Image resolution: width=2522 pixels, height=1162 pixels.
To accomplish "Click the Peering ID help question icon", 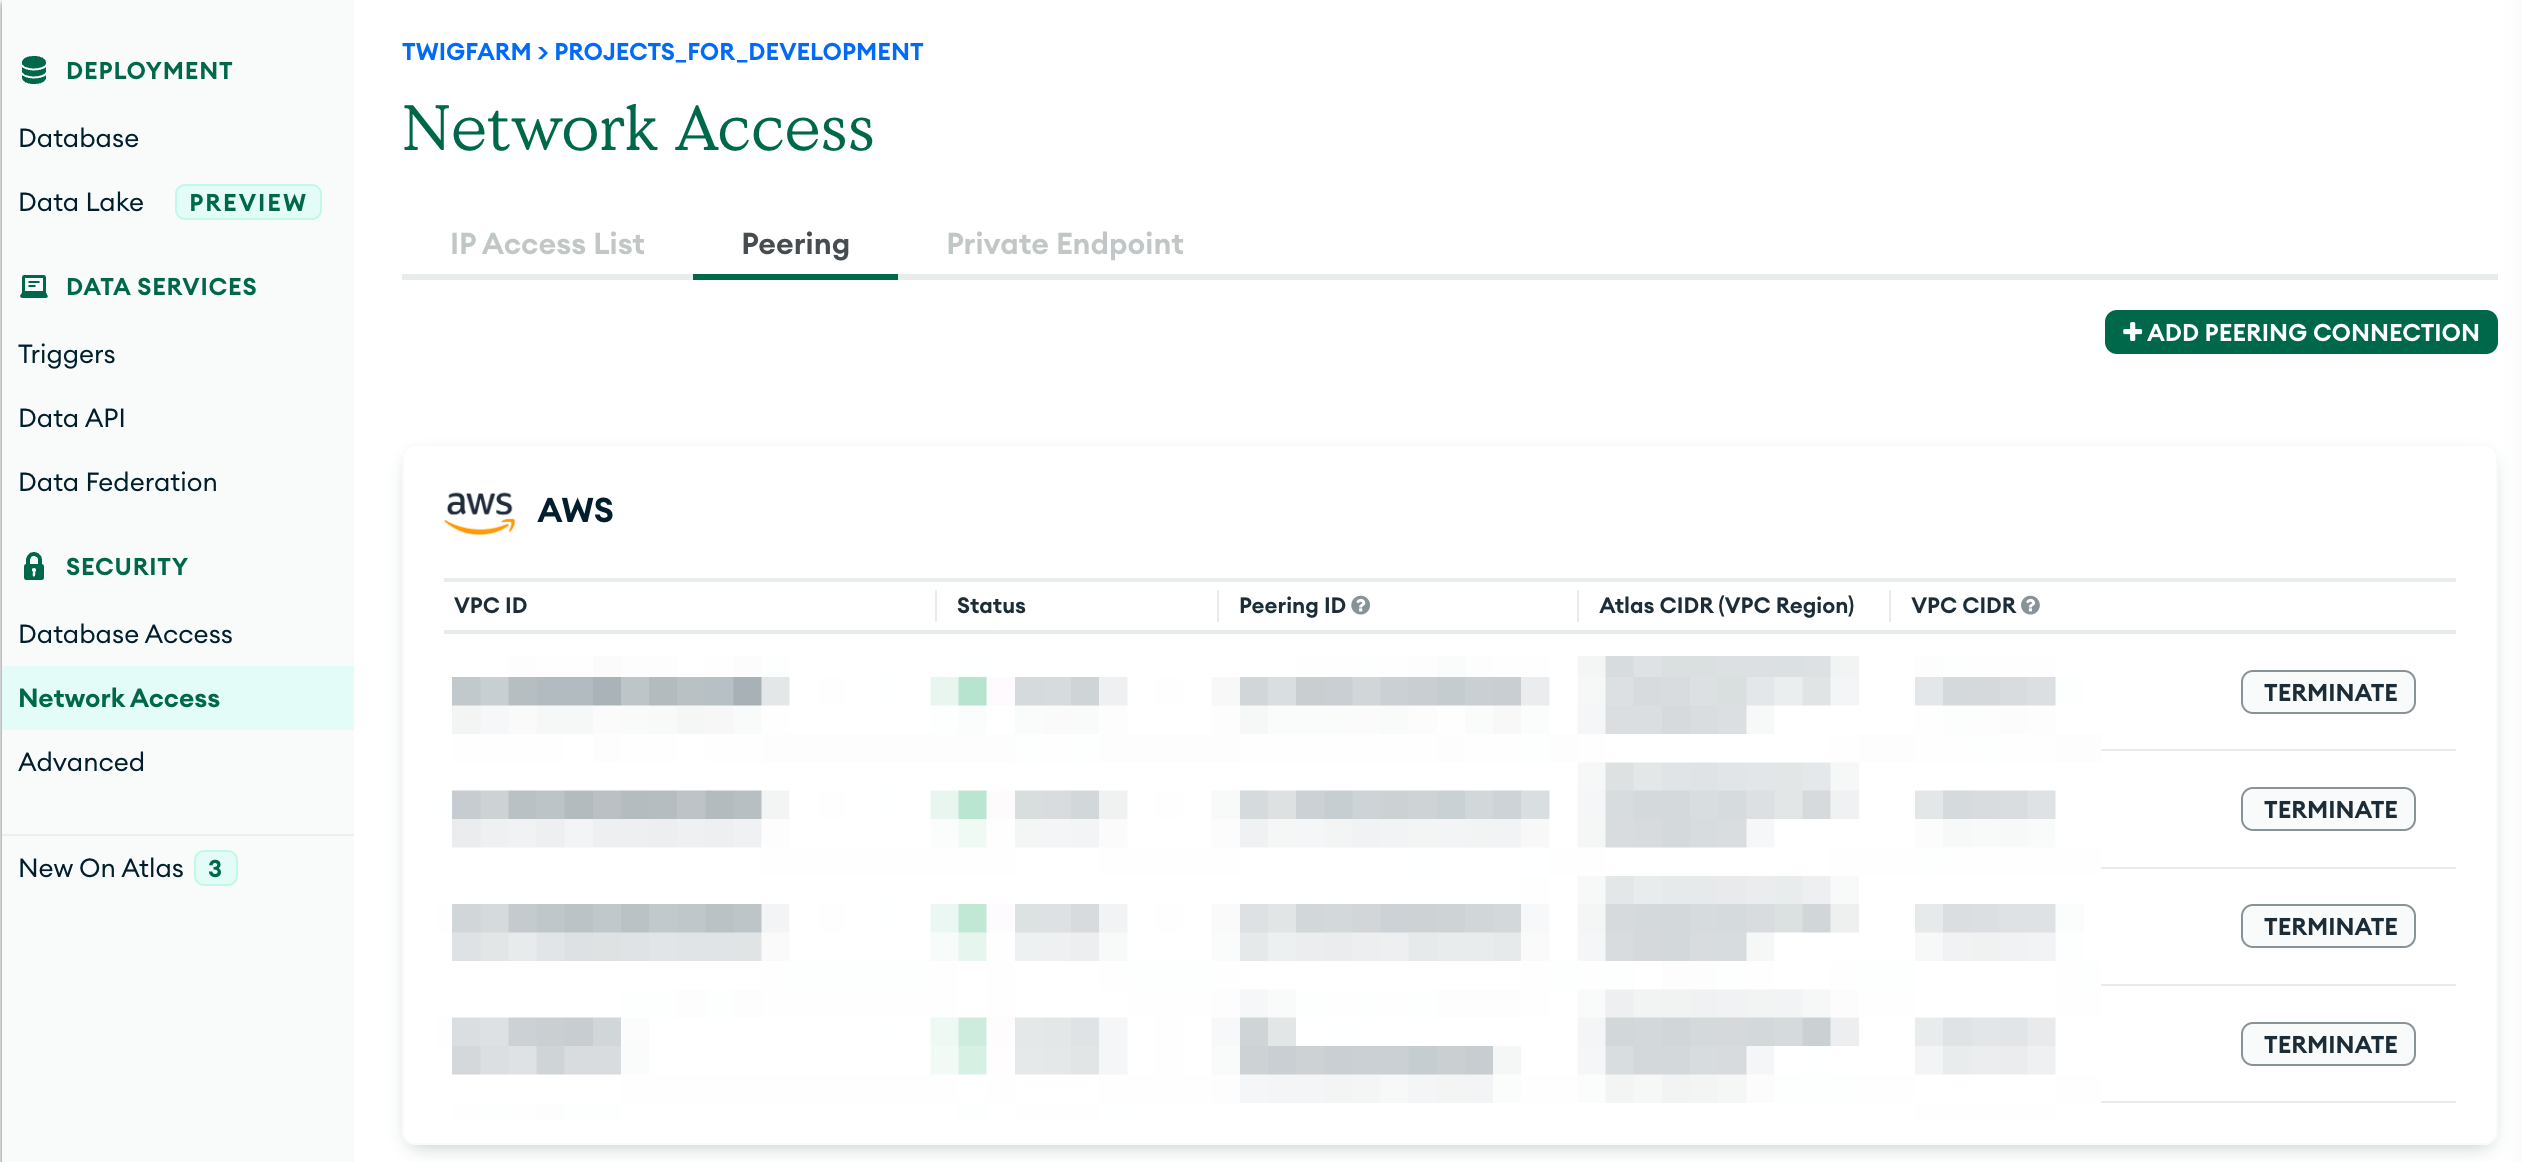I will point(1360,605).
